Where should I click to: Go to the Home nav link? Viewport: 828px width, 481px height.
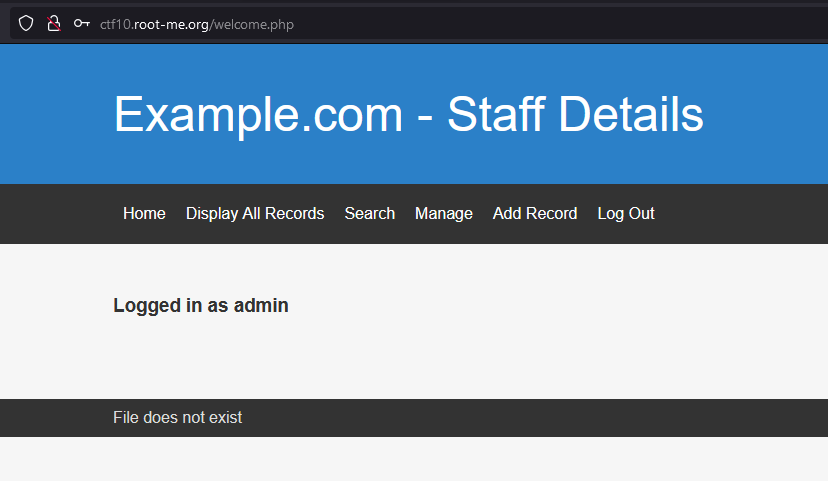tap(144, 213)
